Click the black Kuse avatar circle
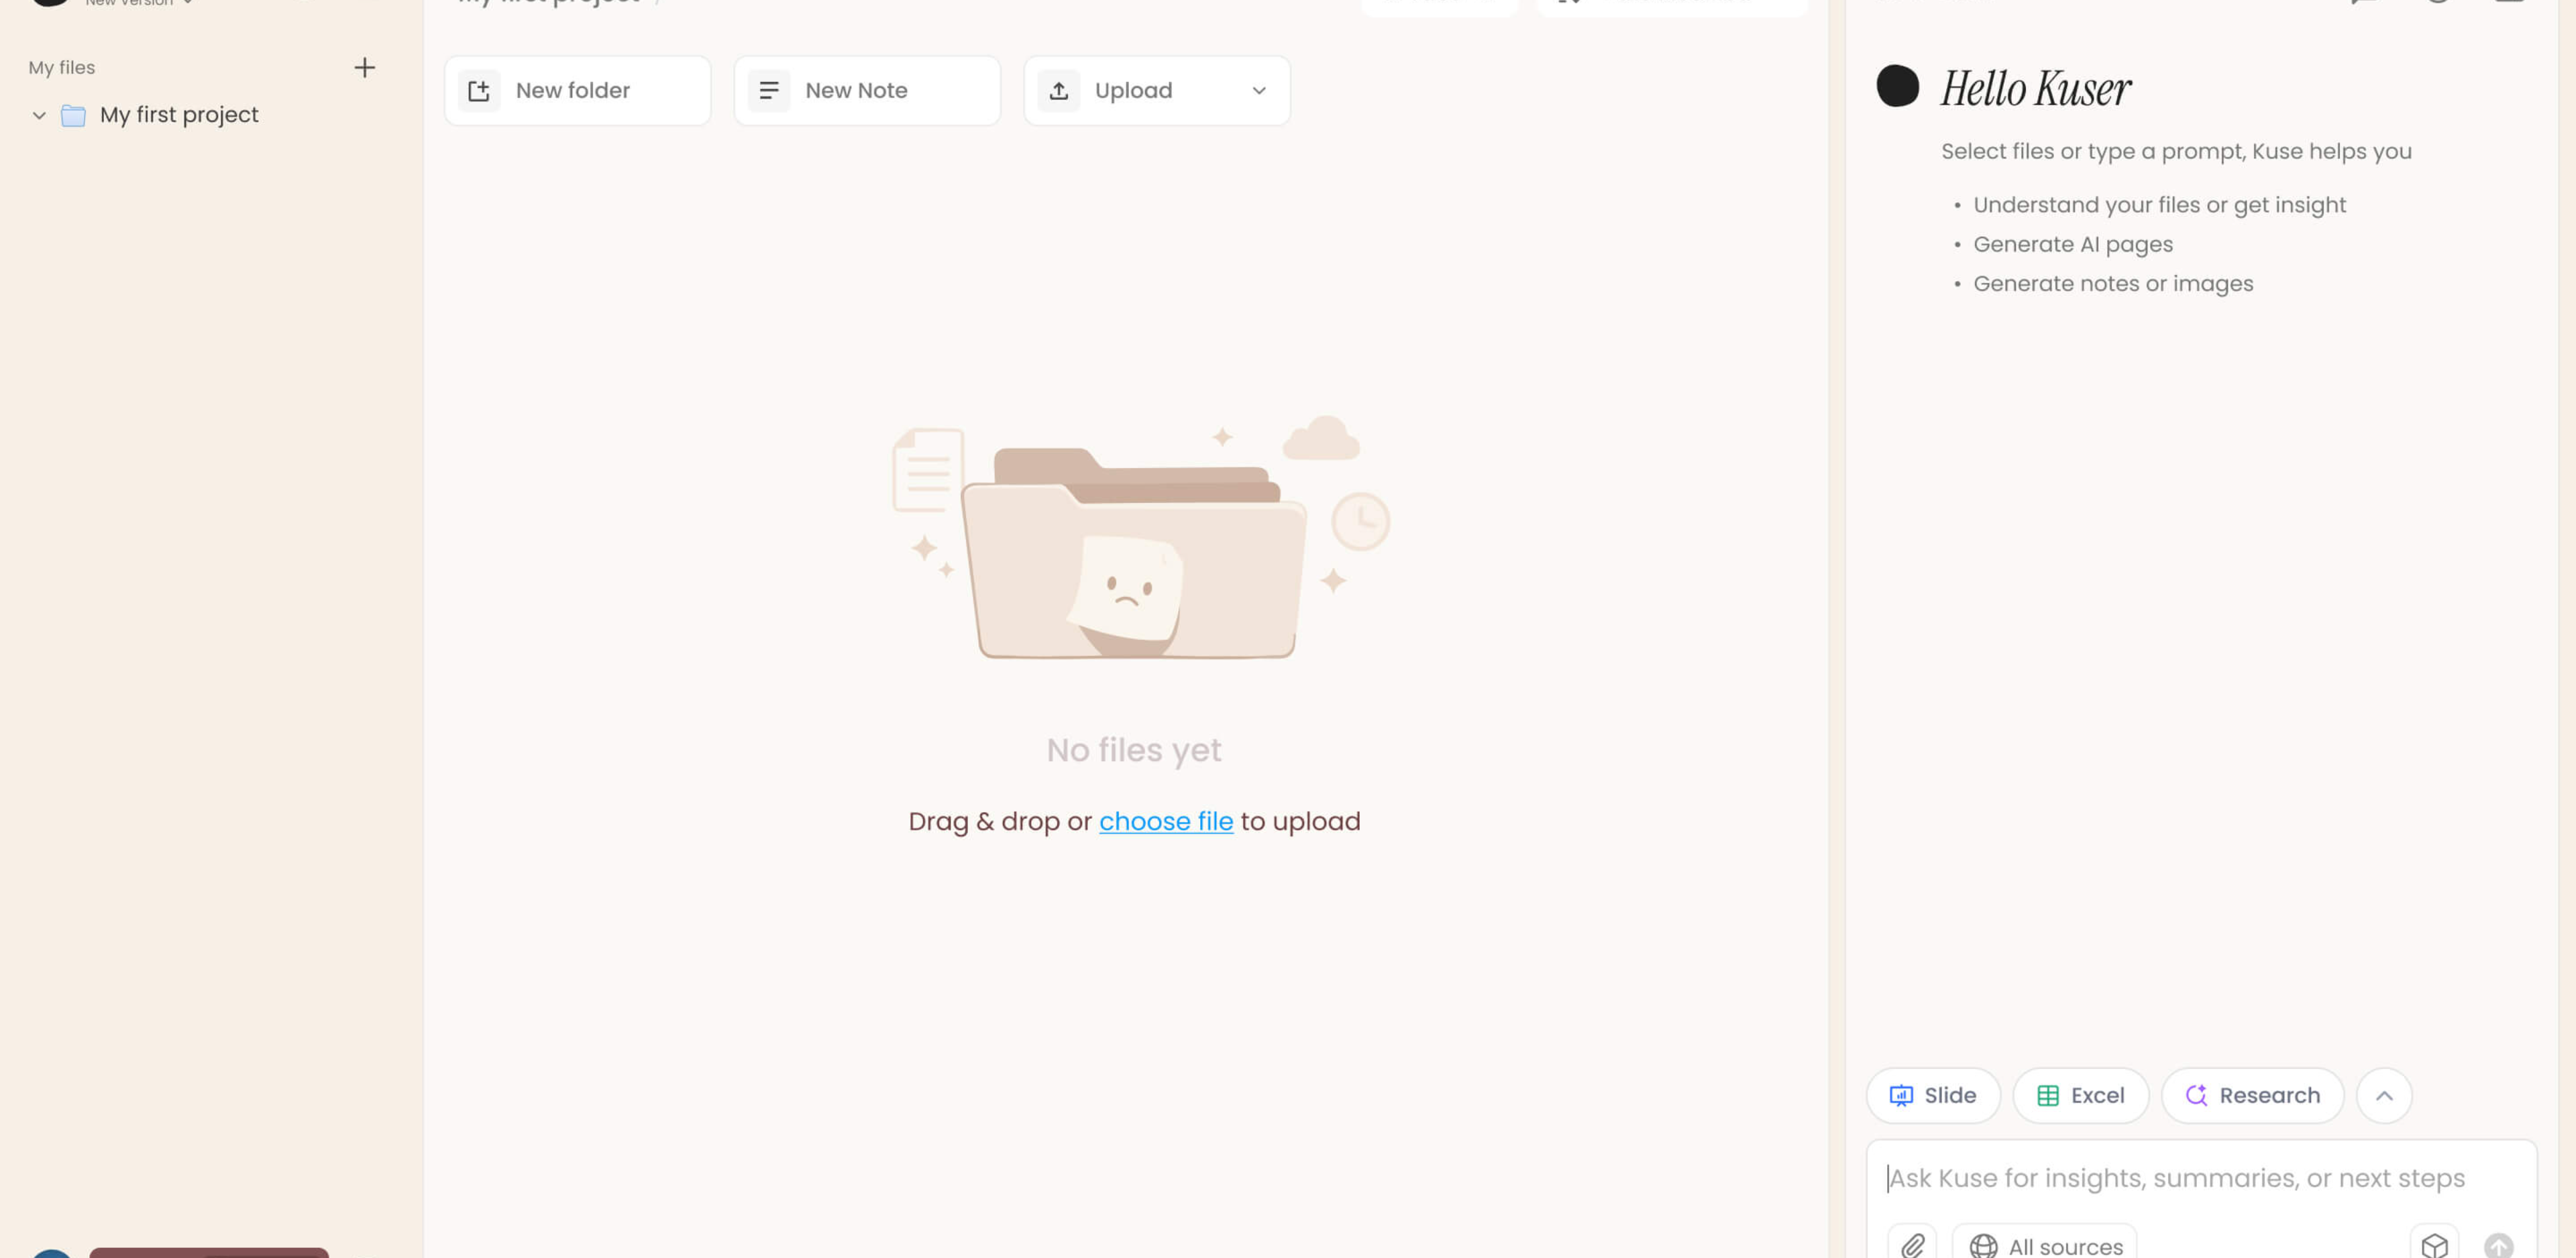This screenshot has width=2576, height=1258. pyautogui.click(x=1897, y=86)
